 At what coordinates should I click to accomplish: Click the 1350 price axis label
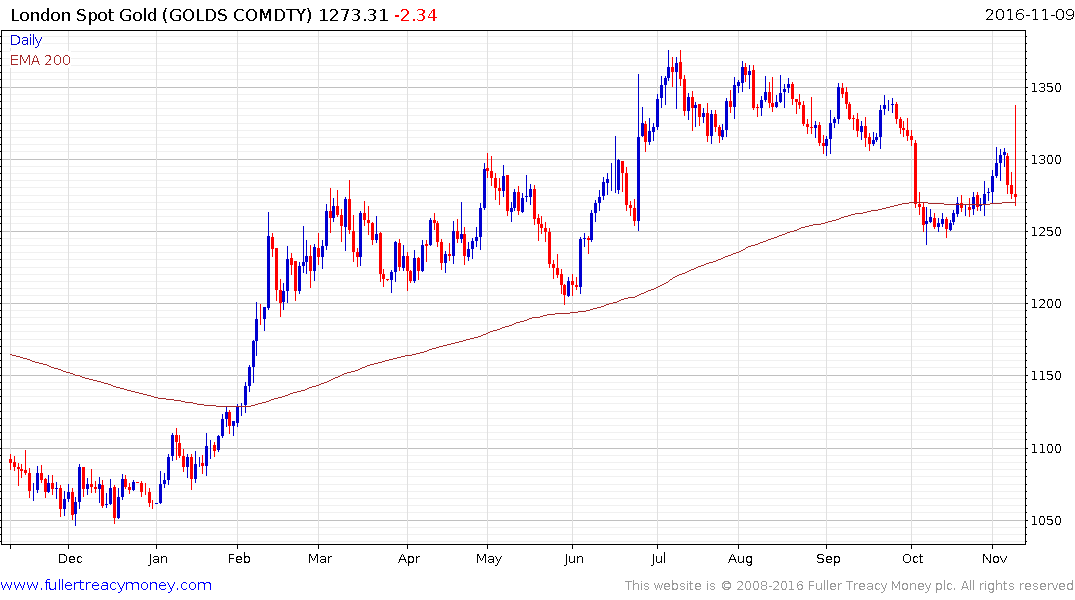point(1046,88)
